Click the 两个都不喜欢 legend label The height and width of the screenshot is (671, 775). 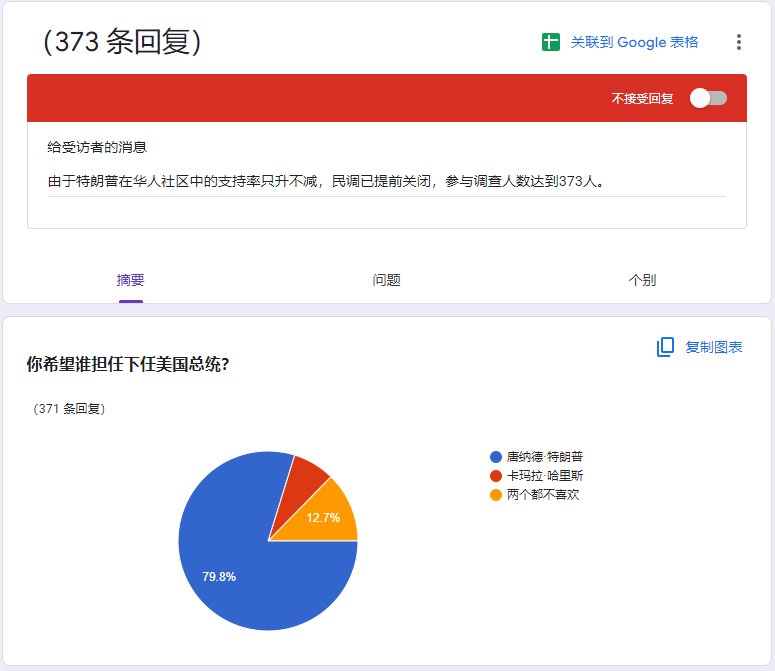tap(543, 495)
